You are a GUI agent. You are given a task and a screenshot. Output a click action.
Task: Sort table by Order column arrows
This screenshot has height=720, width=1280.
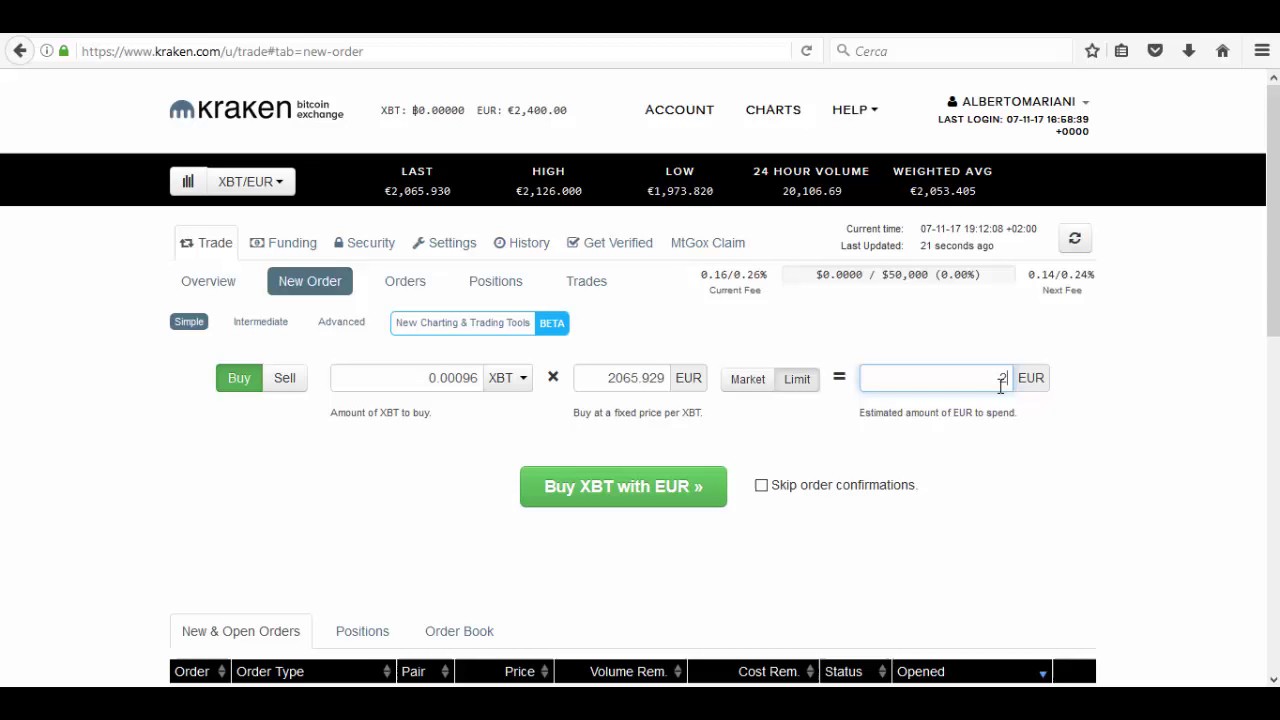pos(222,672)
